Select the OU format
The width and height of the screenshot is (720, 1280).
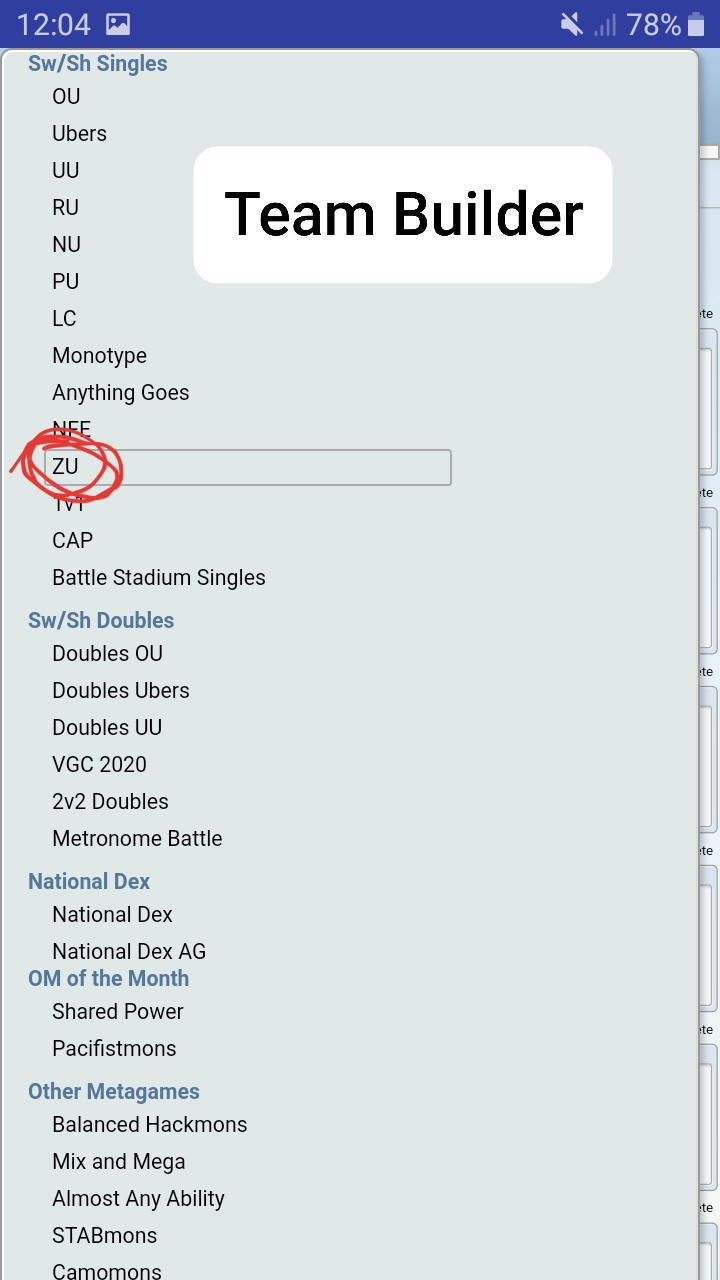pyautogui.click(x=66, y=97)
